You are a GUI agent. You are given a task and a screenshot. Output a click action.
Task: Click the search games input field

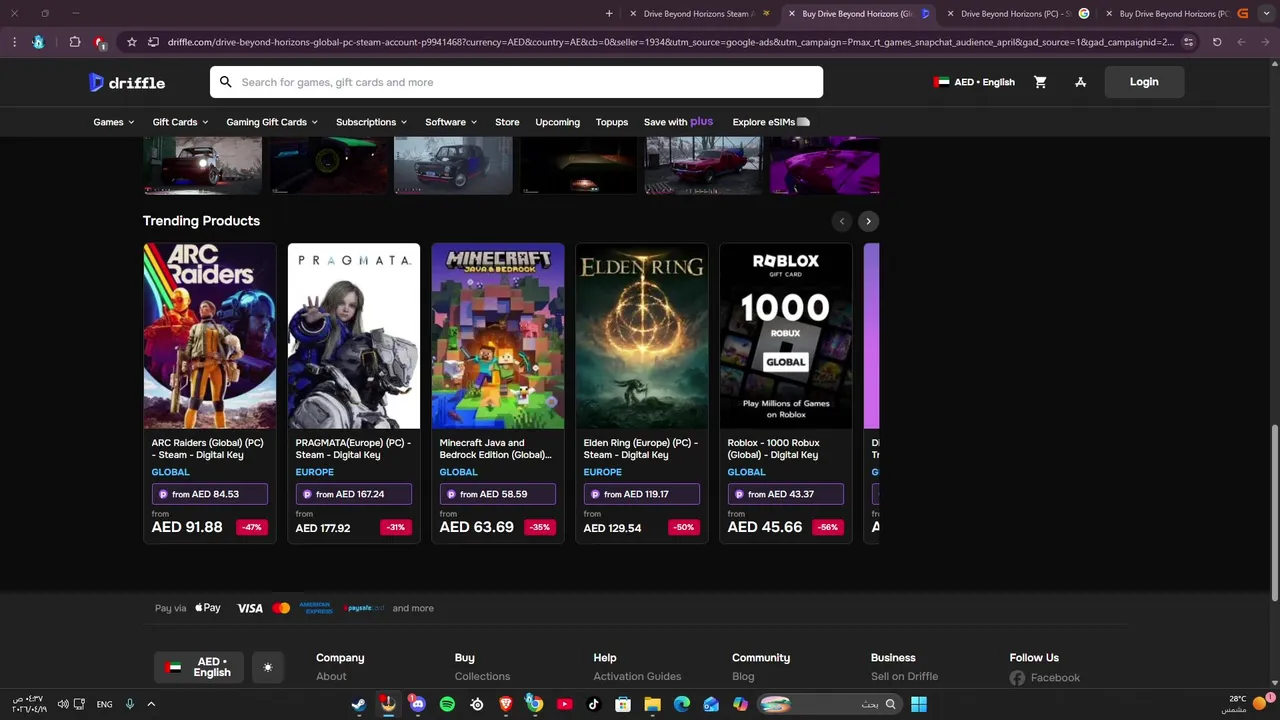point(516,82)
